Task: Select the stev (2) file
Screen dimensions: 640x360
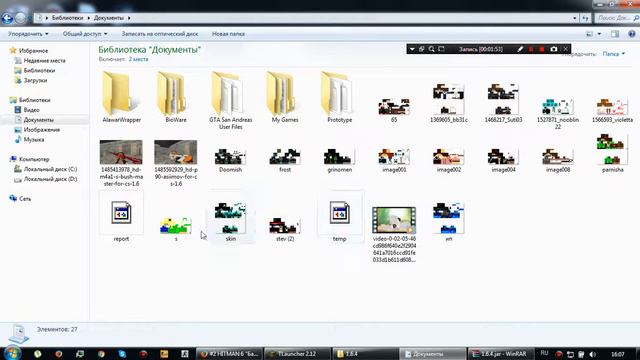Action: click(x=285, y=229)
